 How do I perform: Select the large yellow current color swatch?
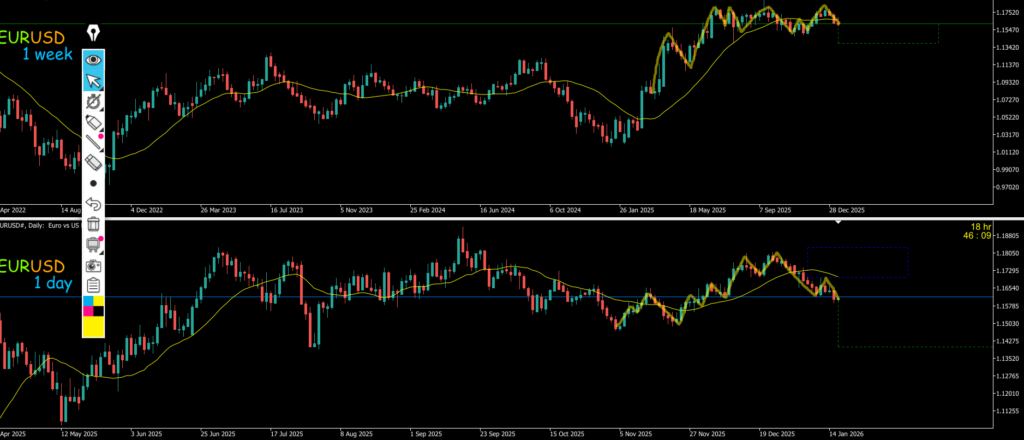coord(94,327)
